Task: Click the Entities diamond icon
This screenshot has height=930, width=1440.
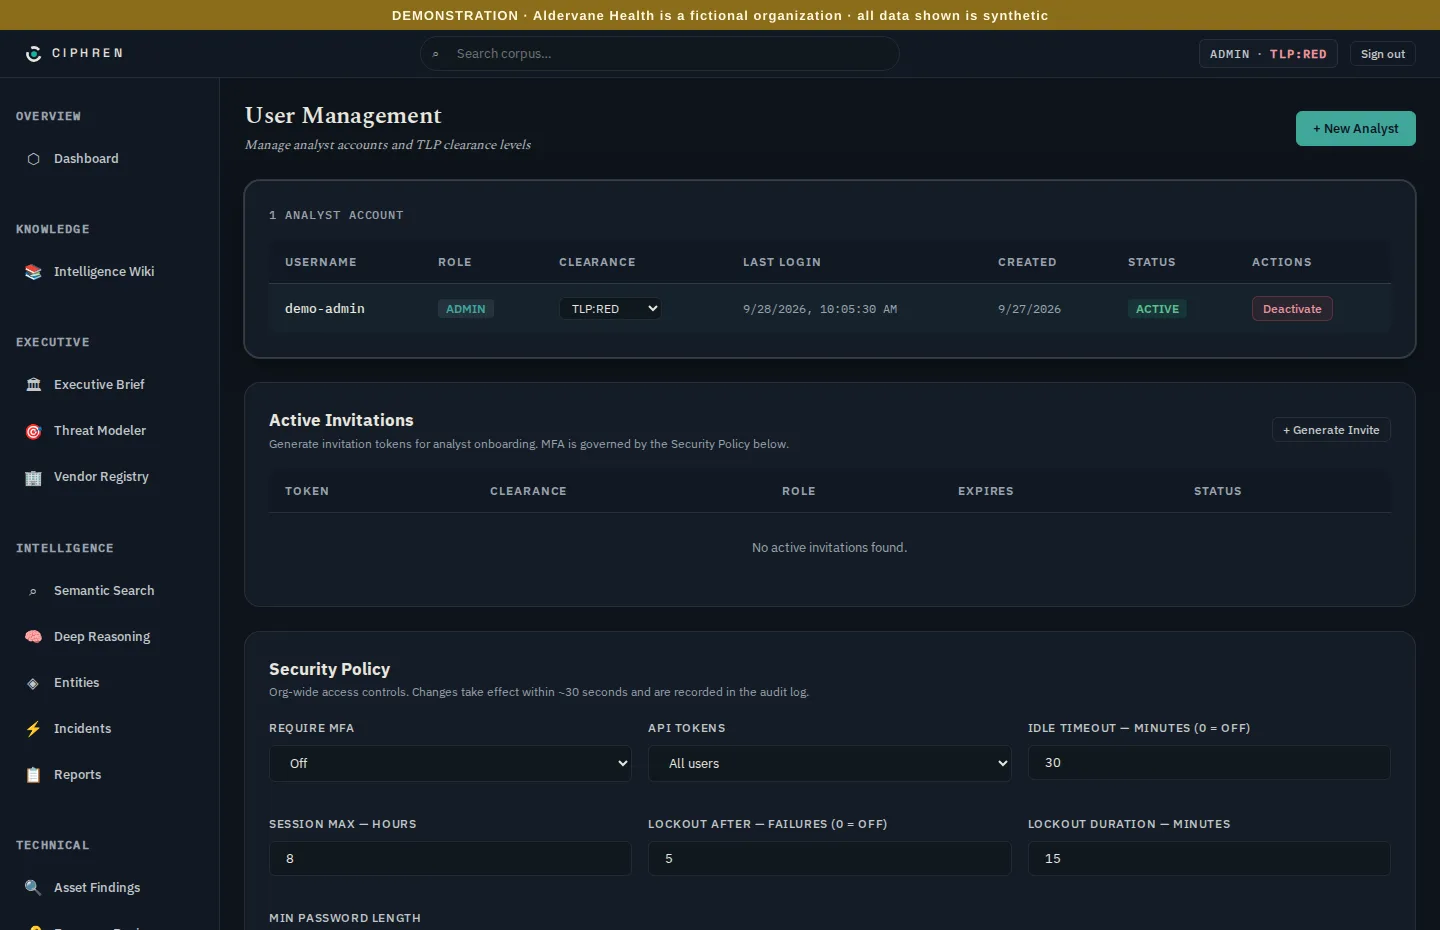Action: coord(33,683)
